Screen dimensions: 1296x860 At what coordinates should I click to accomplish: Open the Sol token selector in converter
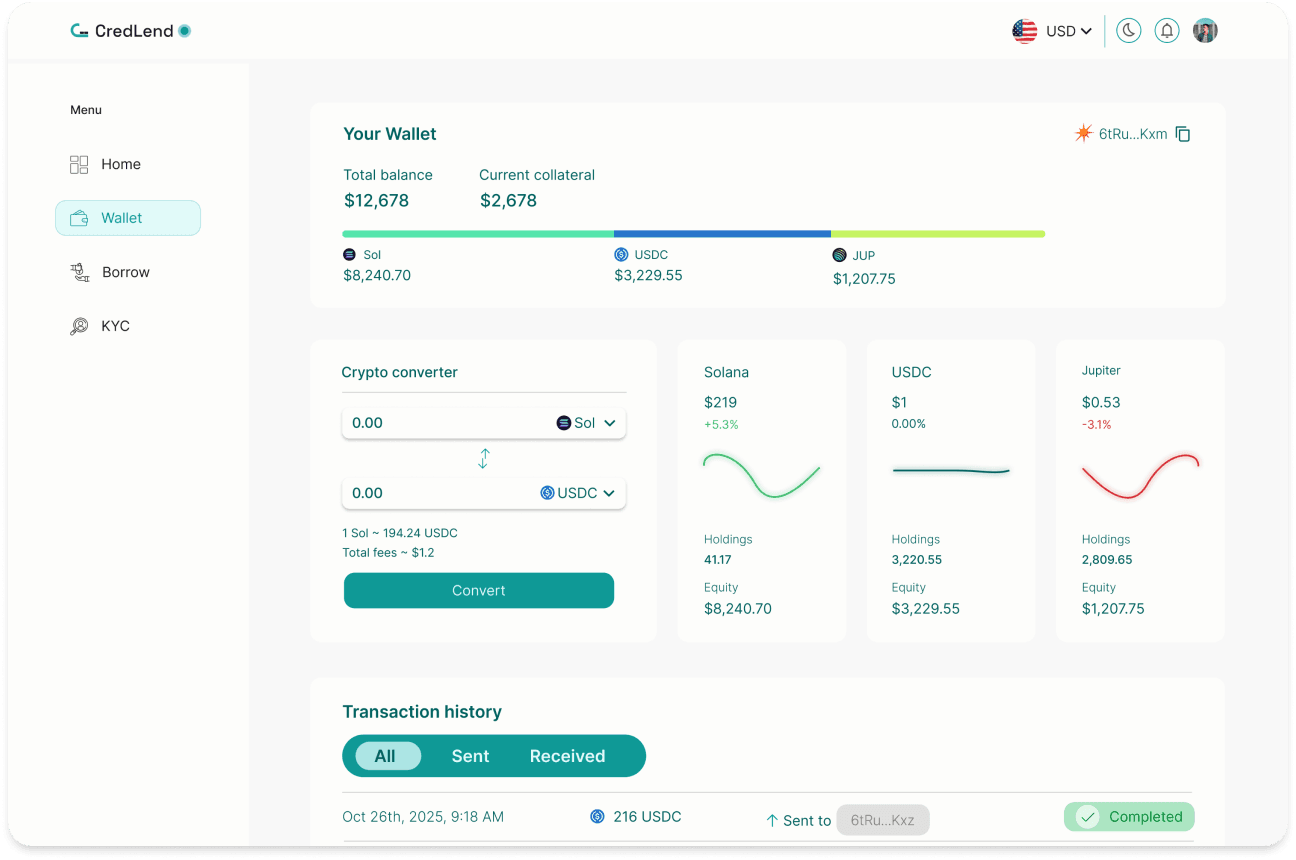(585, 422)
